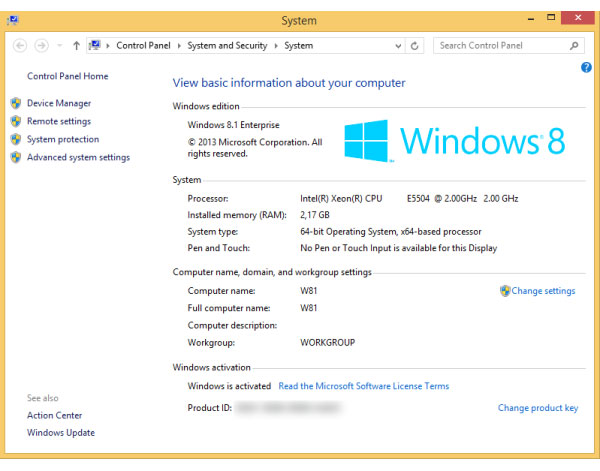Expand the chevron after System and Security breadcrumb
The width and height of the screenshot is (600, 471).
(276, 46)
